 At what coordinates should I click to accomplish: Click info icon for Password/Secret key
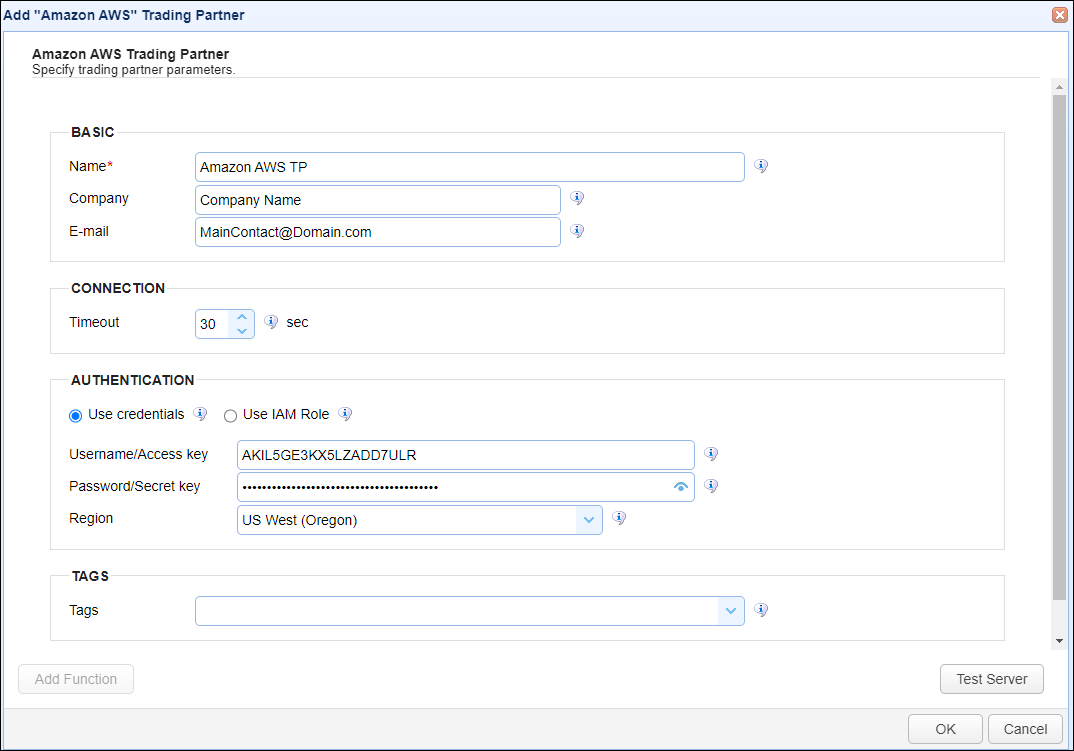point(712,486)
